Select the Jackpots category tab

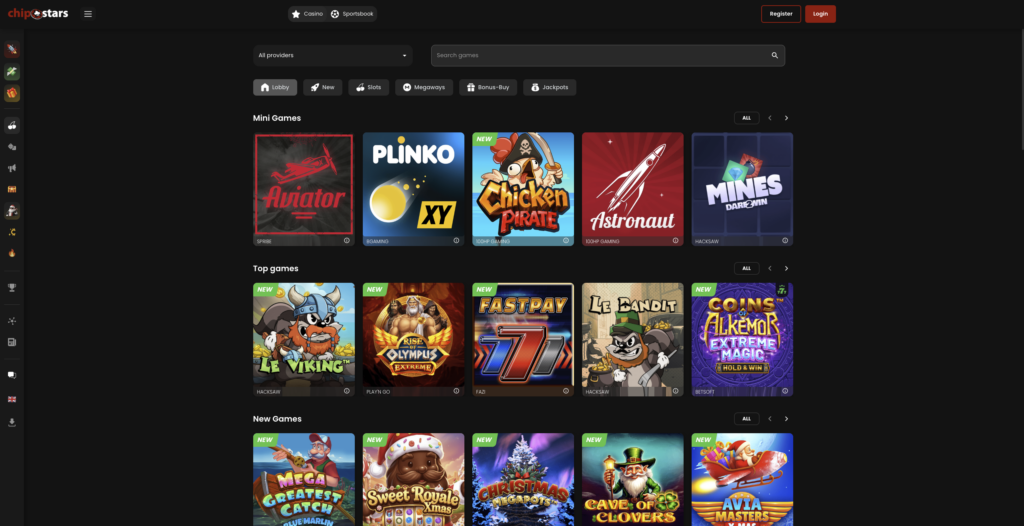point(549,88)
